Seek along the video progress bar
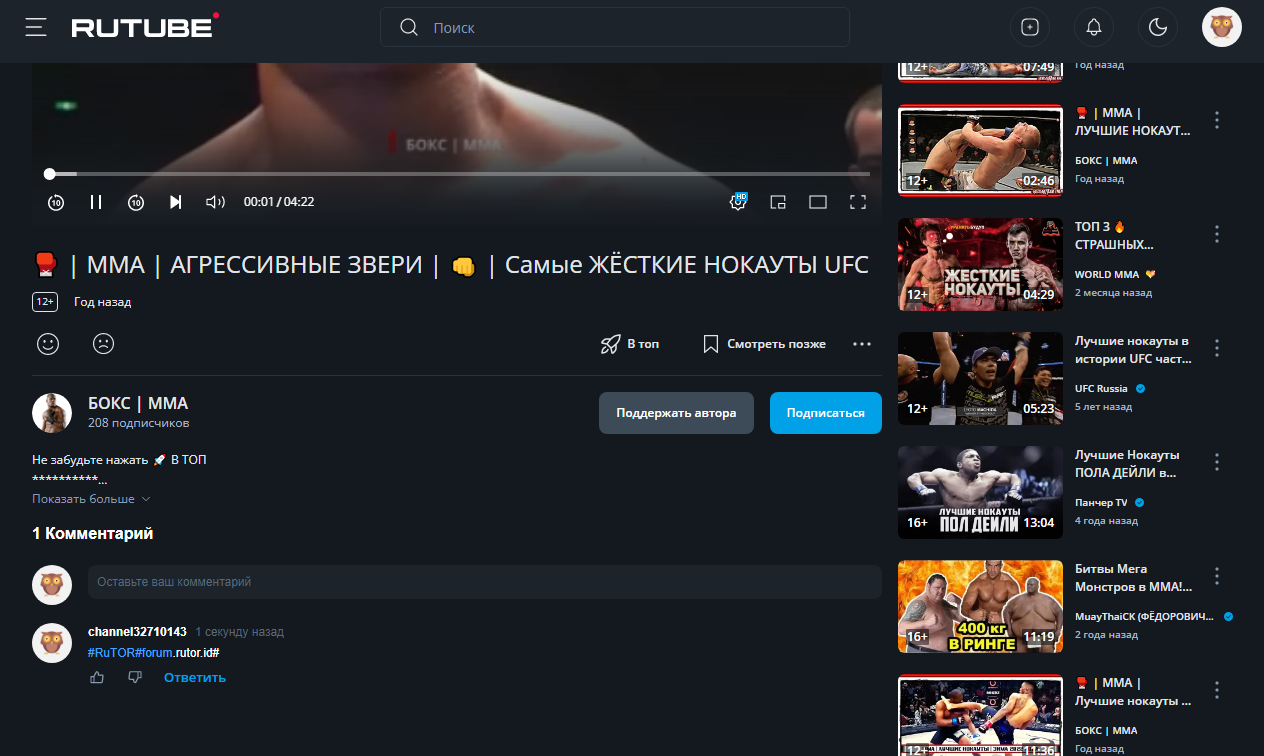1264x756 pixels. point(457,174)
